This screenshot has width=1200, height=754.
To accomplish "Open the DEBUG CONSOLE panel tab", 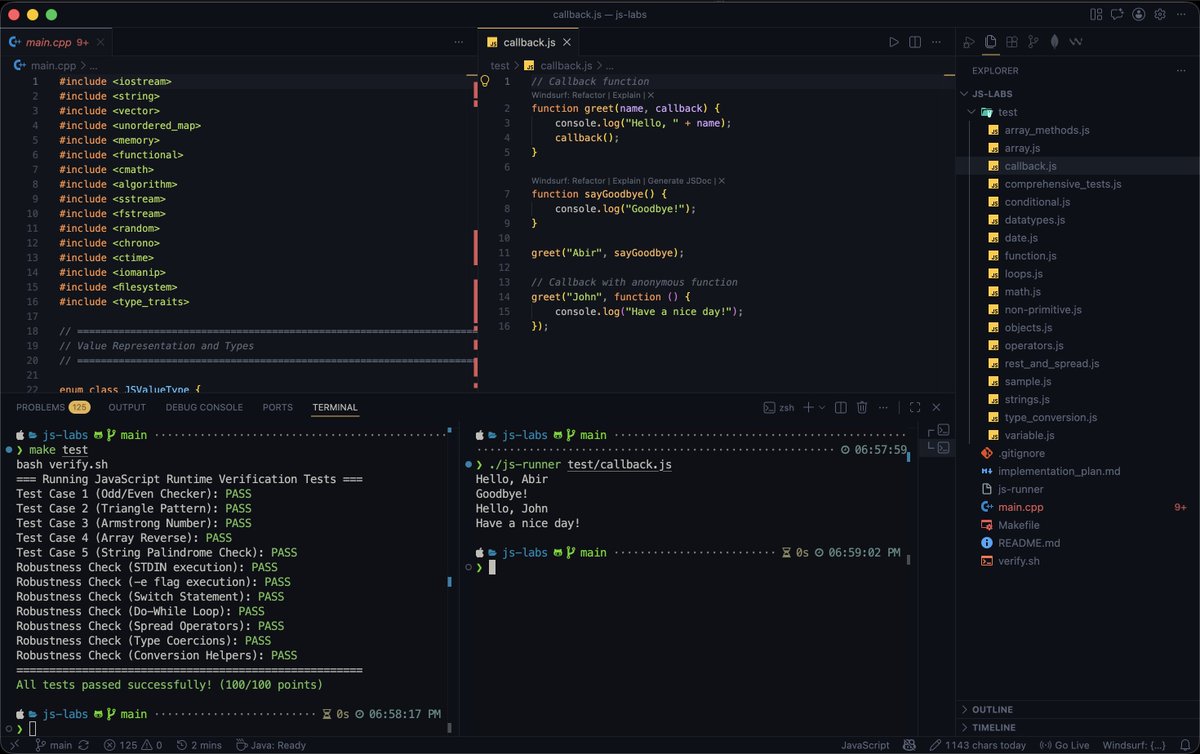I will 204,407.
